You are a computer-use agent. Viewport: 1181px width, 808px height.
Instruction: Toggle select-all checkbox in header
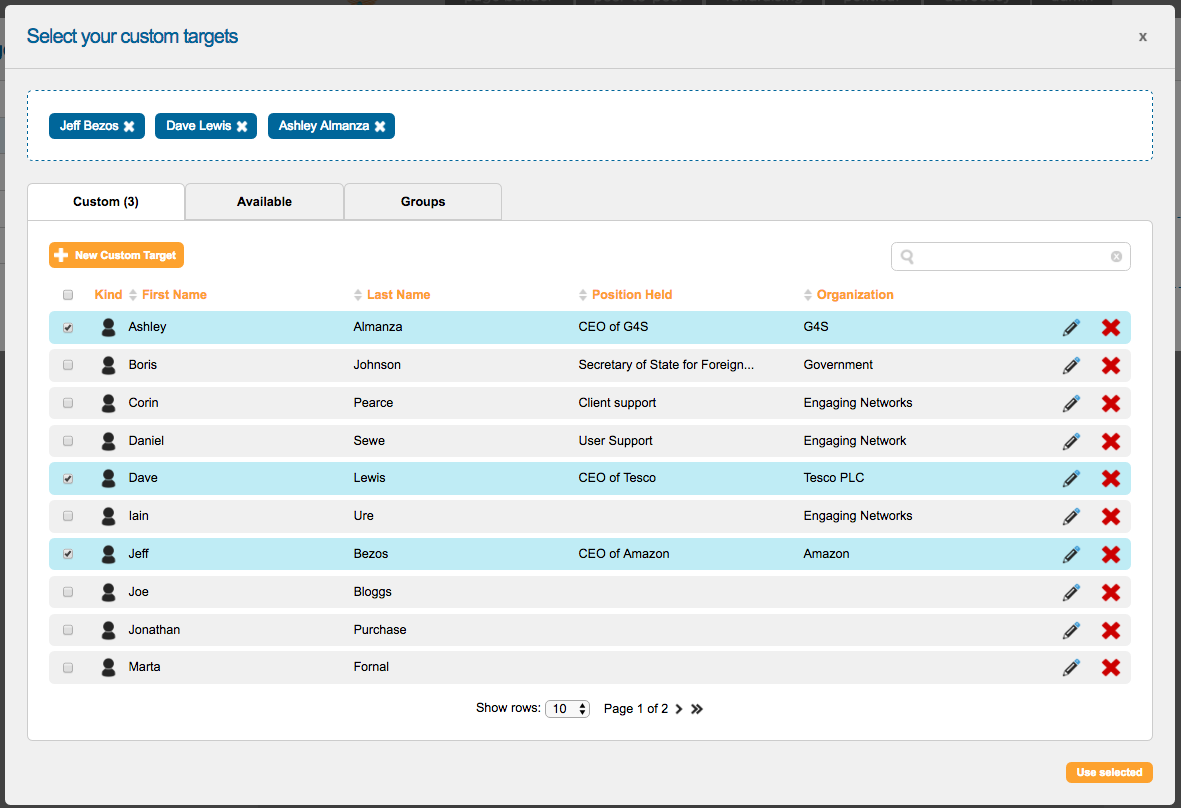click(x=68, y=295)
